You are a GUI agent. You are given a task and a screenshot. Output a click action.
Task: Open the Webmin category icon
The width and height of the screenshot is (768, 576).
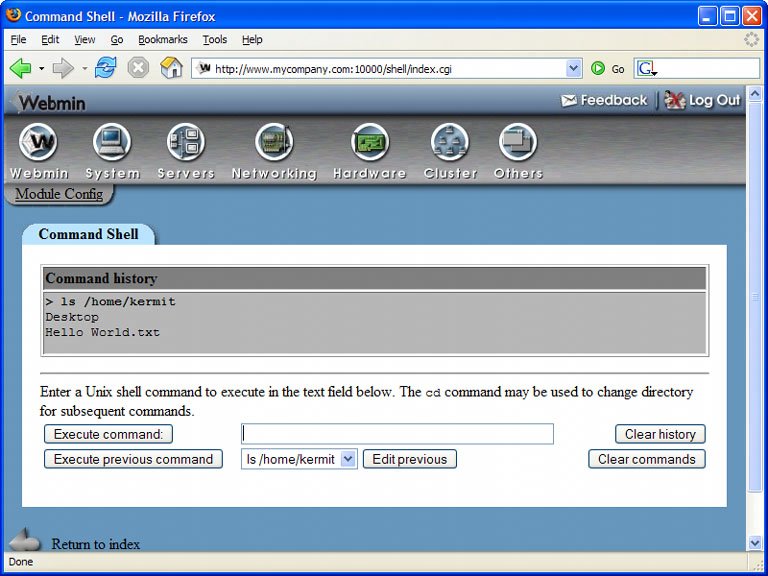(x=39, y=143)
